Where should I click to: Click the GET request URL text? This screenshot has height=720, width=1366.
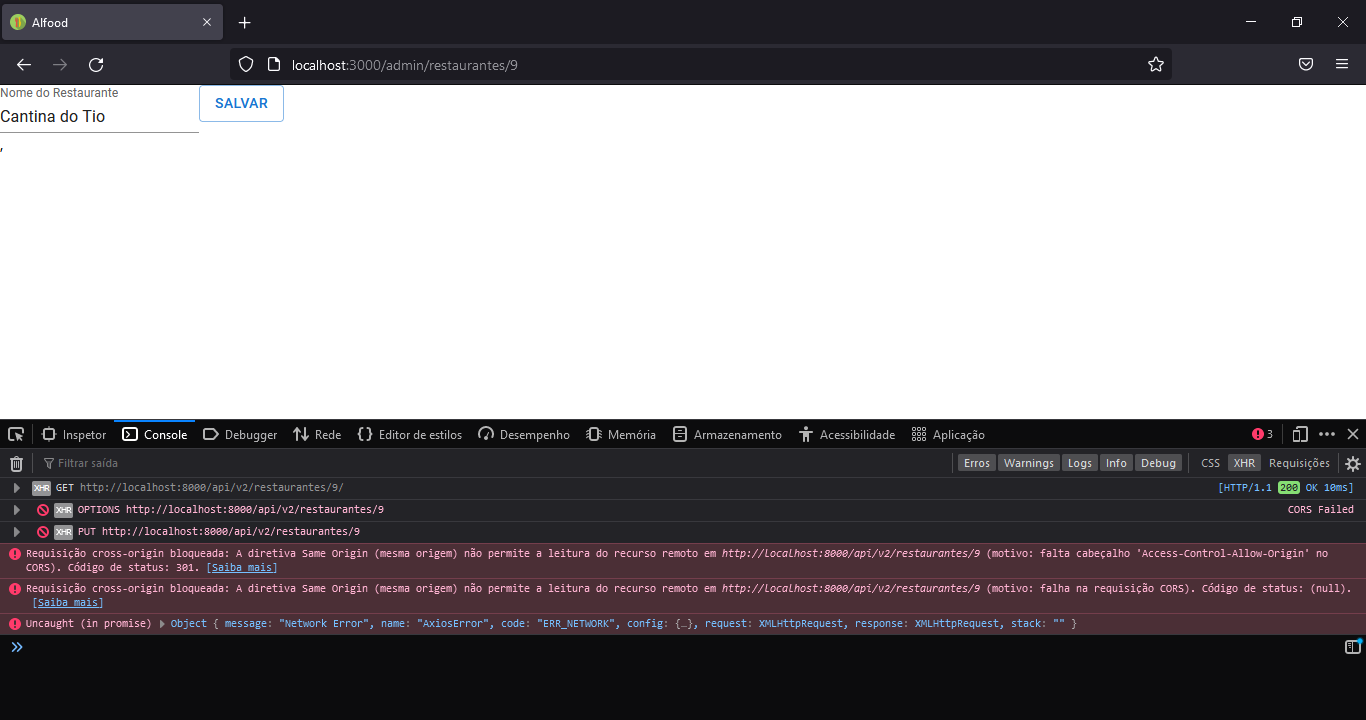(x=212, y=488)
